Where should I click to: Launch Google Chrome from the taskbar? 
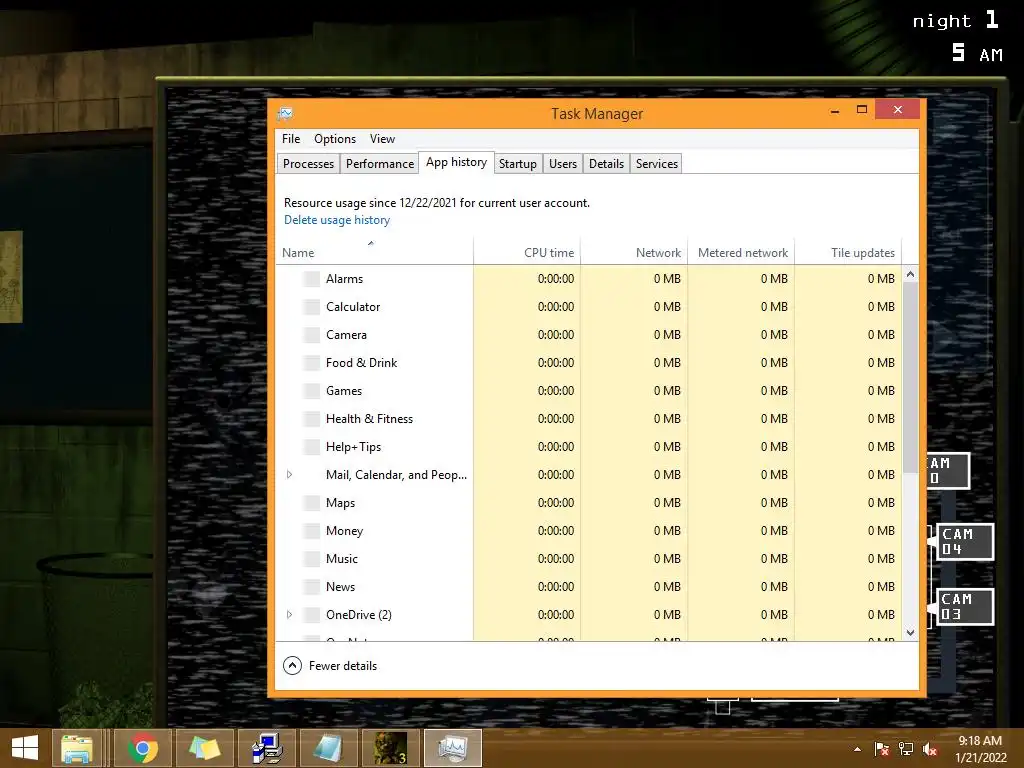coord(143,748)
